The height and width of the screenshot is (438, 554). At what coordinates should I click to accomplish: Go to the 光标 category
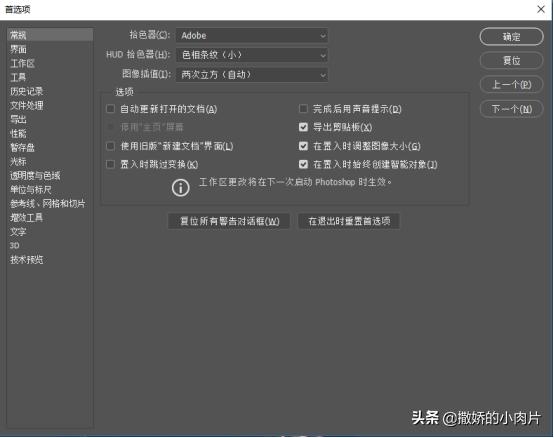[x=18, y=161]
